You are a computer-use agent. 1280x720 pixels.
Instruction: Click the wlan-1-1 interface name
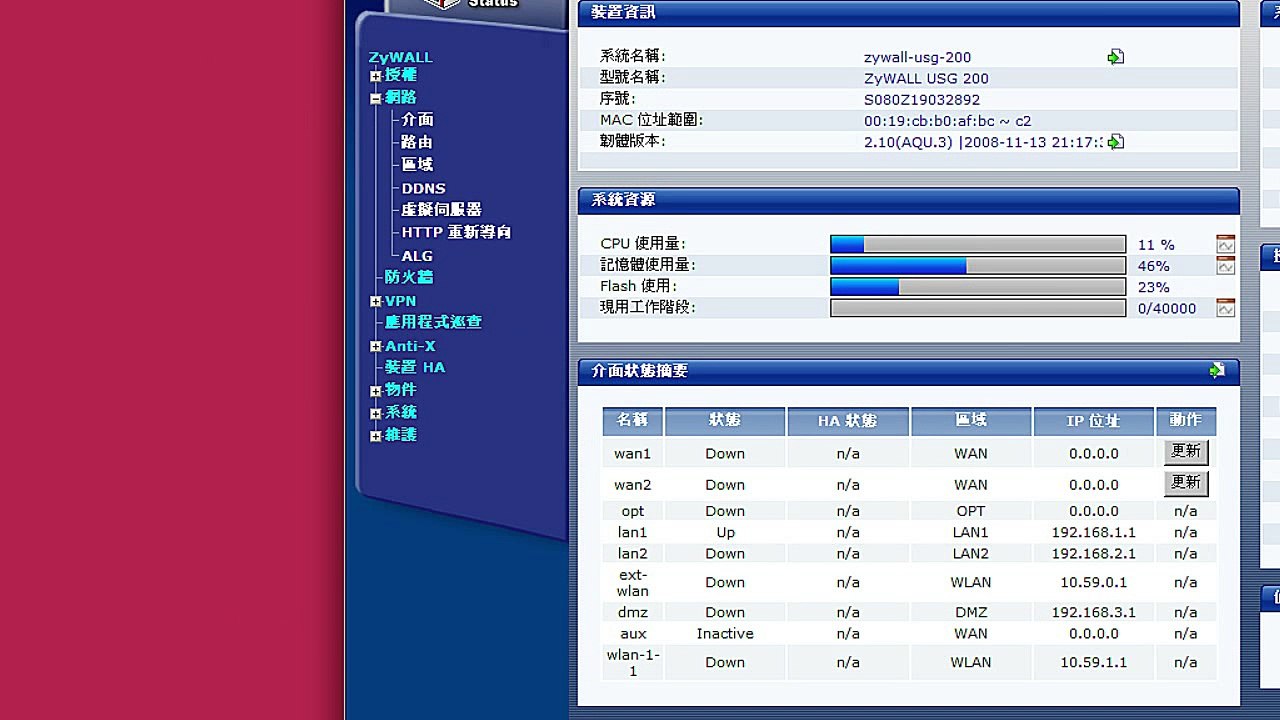pos(633,662)
